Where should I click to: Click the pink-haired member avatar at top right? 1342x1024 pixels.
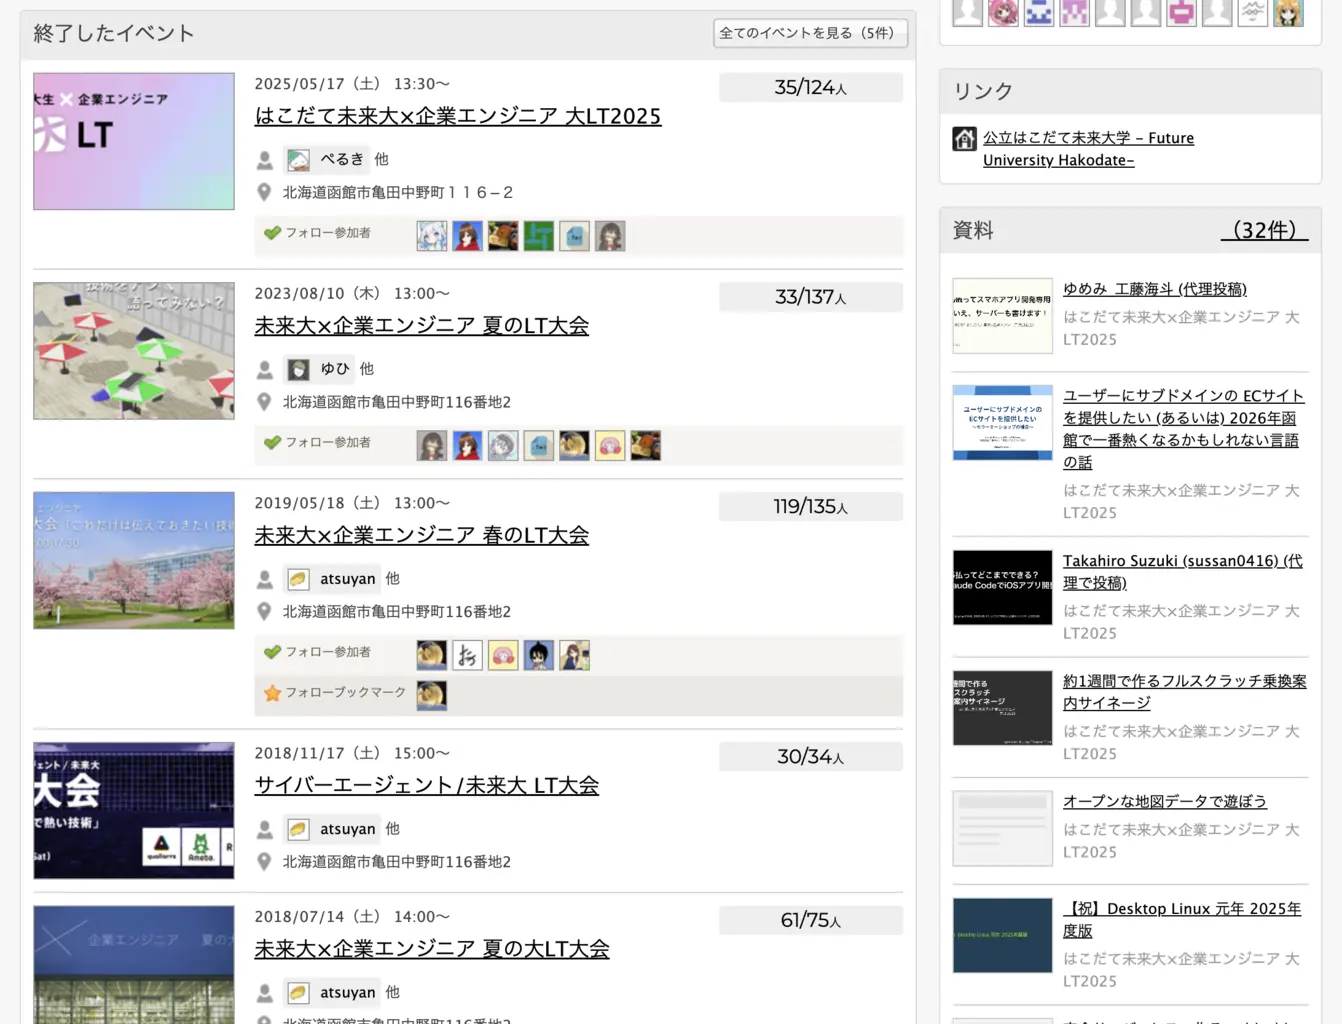point(1001,14)
